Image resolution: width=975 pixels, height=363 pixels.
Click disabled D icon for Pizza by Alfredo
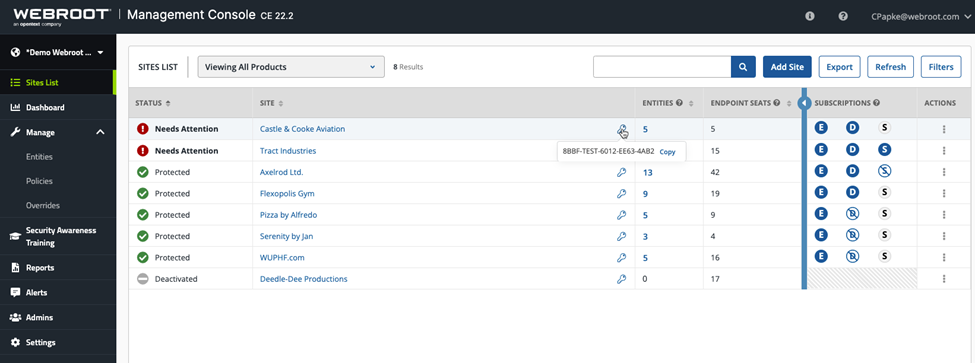point(853,213)
